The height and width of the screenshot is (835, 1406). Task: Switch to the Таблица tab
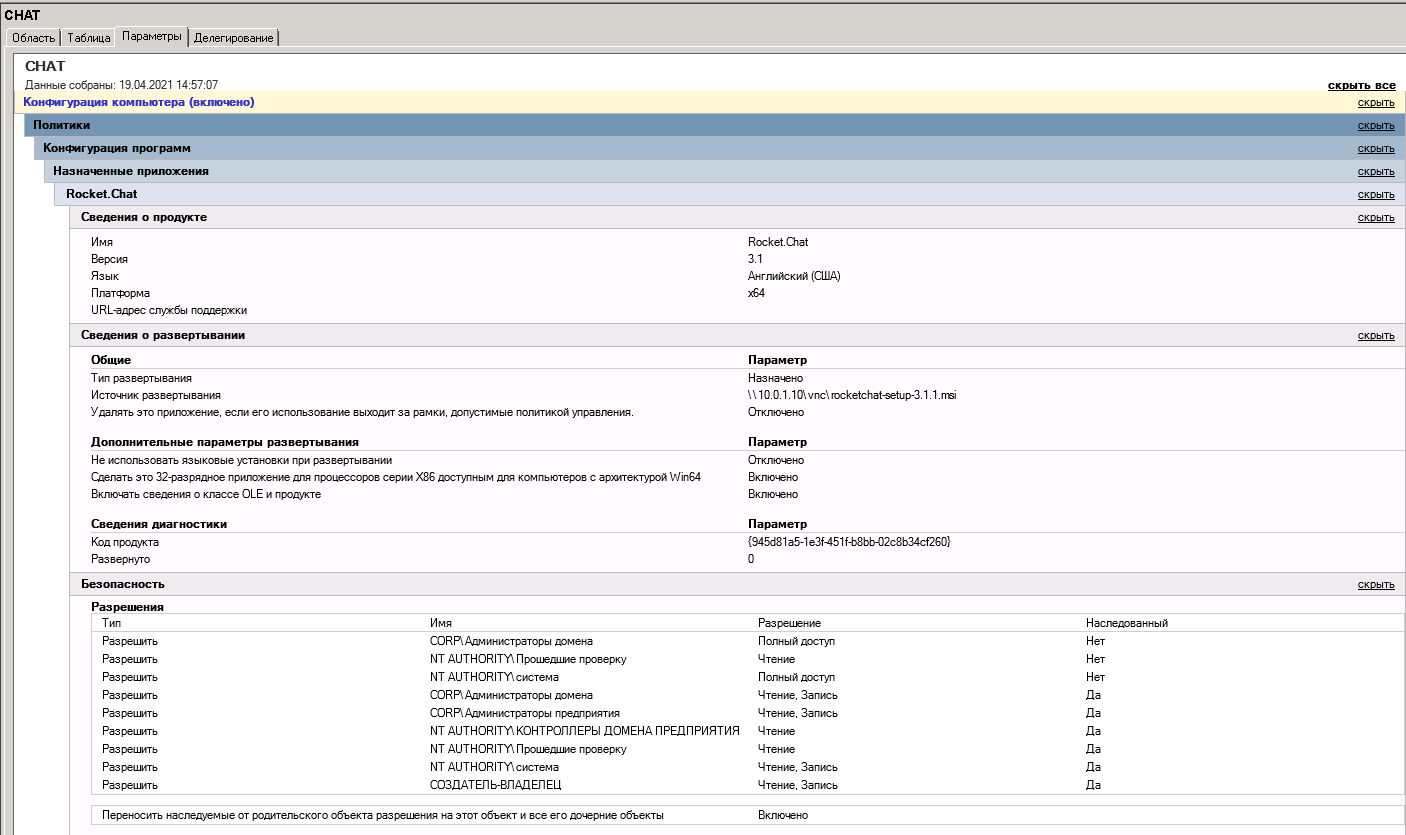tap(88, 38)
